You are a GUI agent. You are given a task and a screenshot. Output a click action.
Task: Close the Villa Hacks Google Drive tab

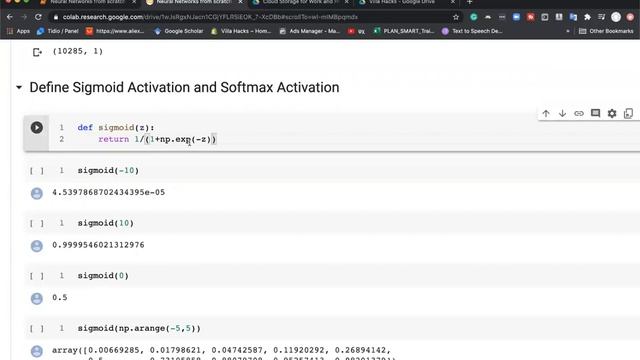pyautogui.click(x=453, y=2)
